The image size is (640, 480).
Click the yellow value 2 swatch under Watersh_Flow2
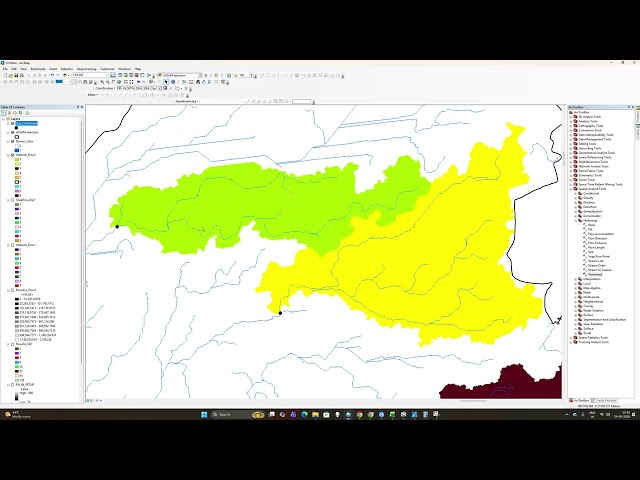[x=17, y=164]
